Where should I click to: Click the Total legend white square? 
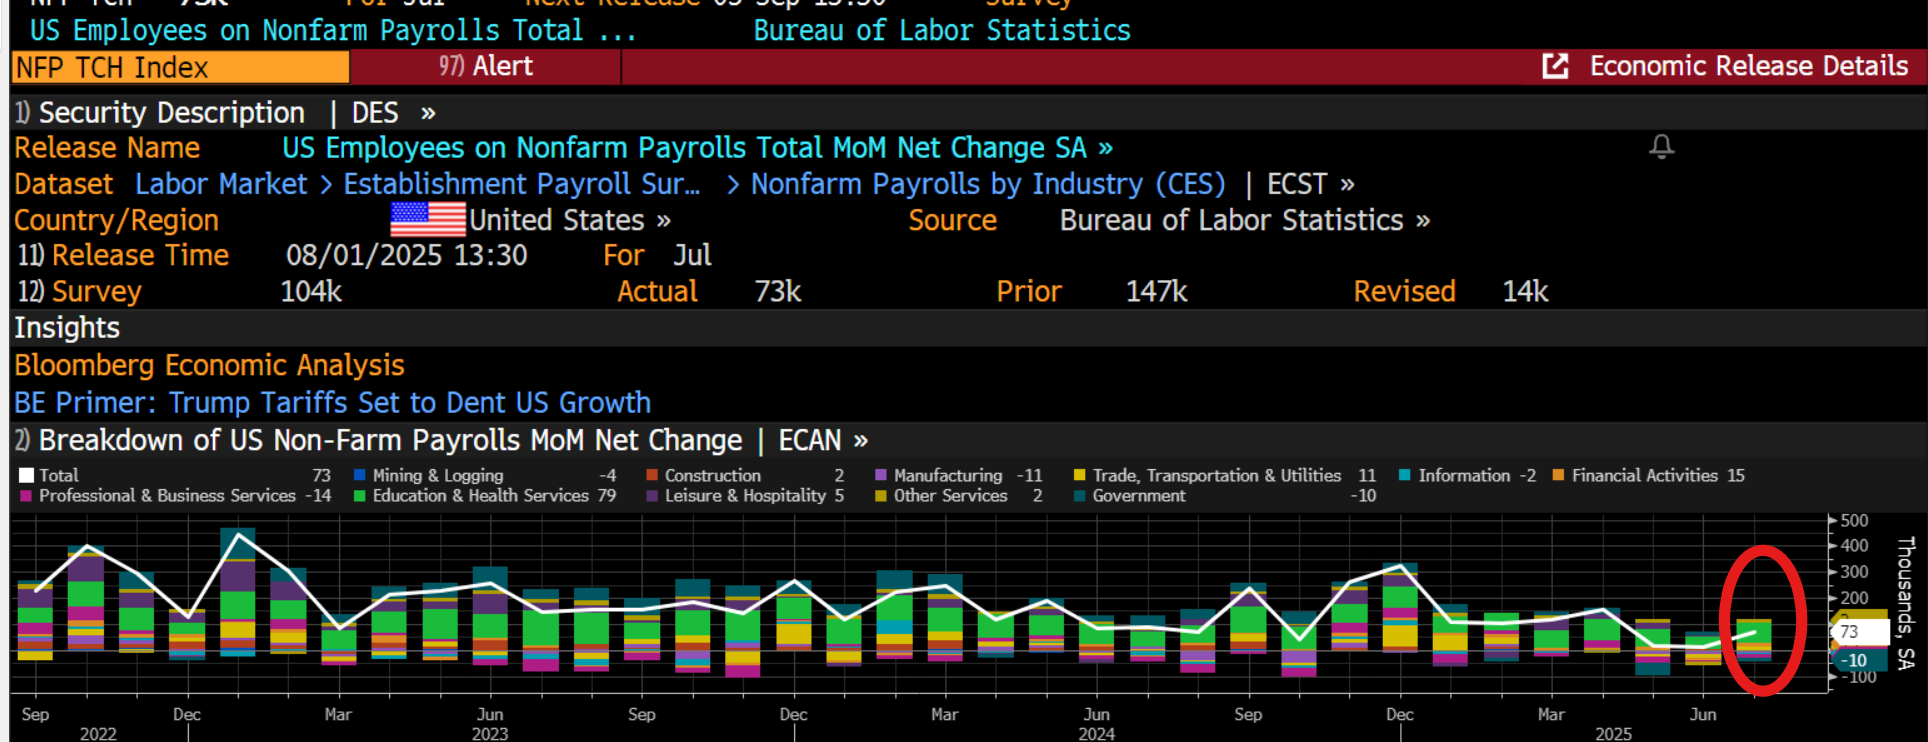click(27, 476)
